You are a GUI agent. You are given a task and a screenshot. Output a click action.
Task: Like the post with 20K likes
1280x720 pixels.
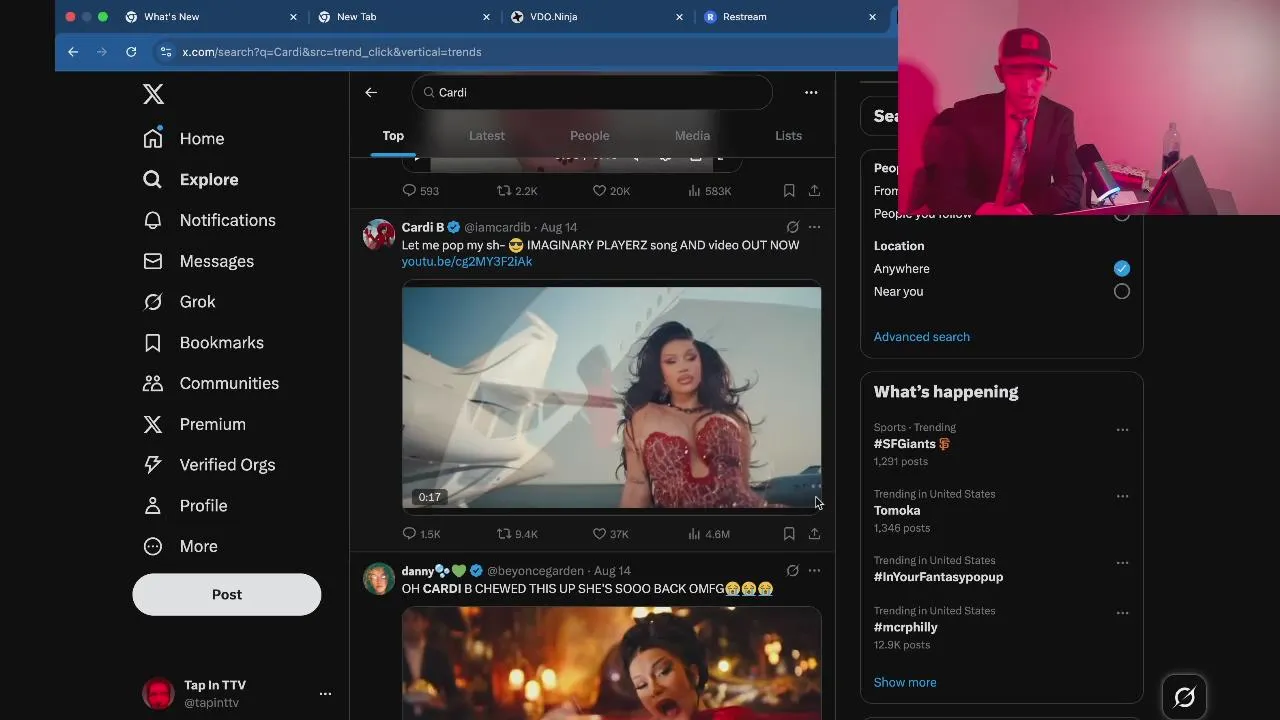click(x=610, y=191)
